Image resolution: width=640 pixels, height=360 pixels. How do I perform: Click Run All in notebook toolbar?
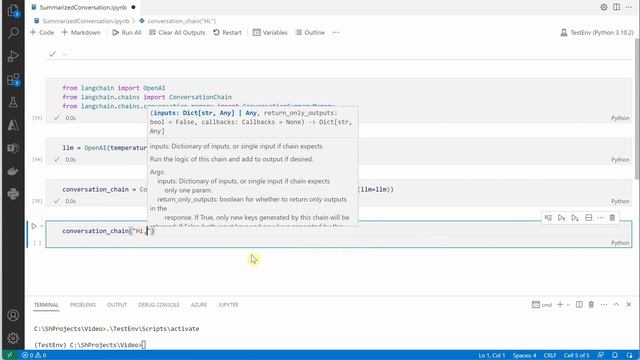(127, 32)
